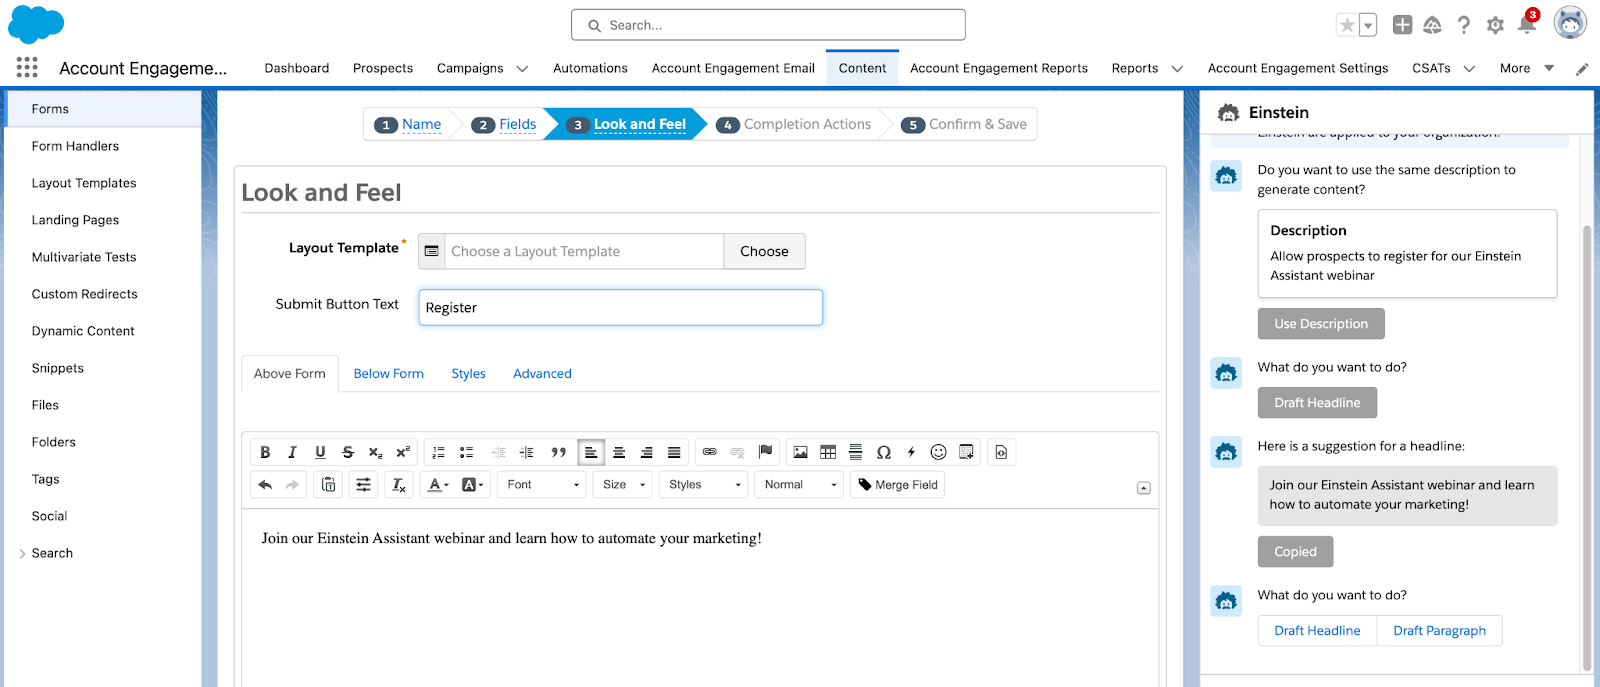Open the Prospects nav tab

click(x=383, y=68)
